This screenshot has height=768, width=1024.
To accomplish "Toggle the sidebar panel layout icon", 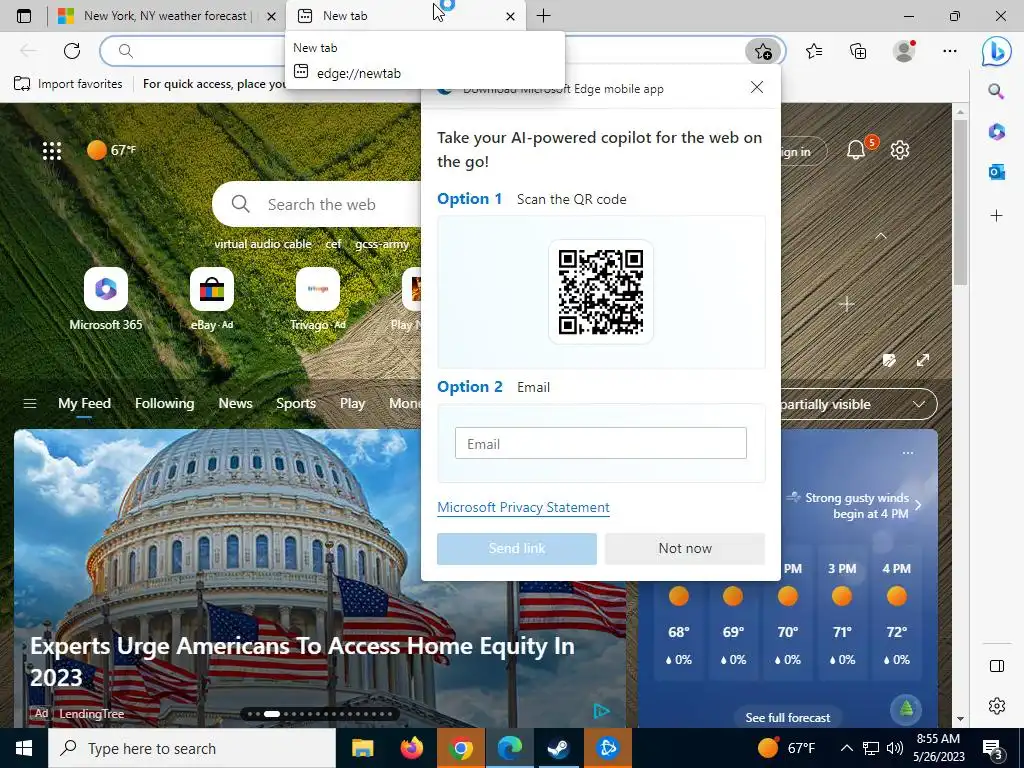I will tap(997, 665).
